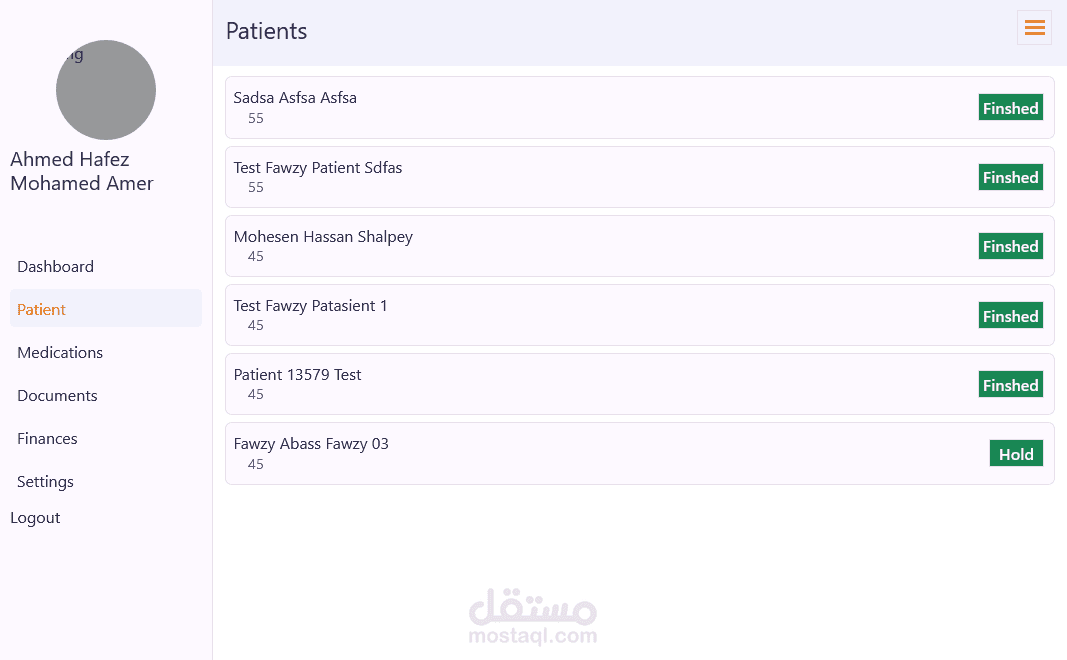The height and width of the screenshot is (660, 1067).
Task: Click Finshed badge for Mohesen Hassan
Action: click(1010, 246)
